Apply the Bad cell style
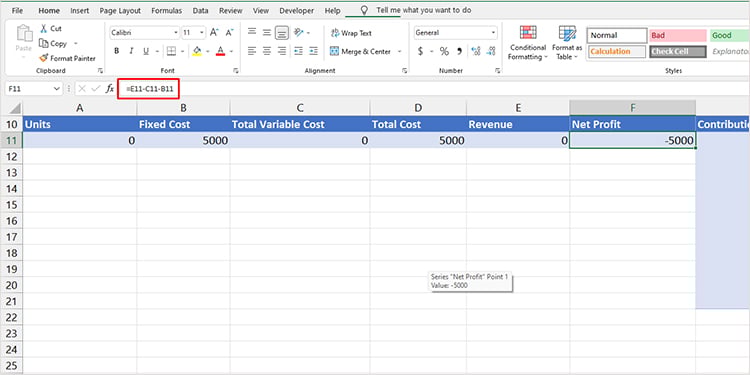Image resolution: width=750 pixels, height=375 pixels. coord(677,35)
